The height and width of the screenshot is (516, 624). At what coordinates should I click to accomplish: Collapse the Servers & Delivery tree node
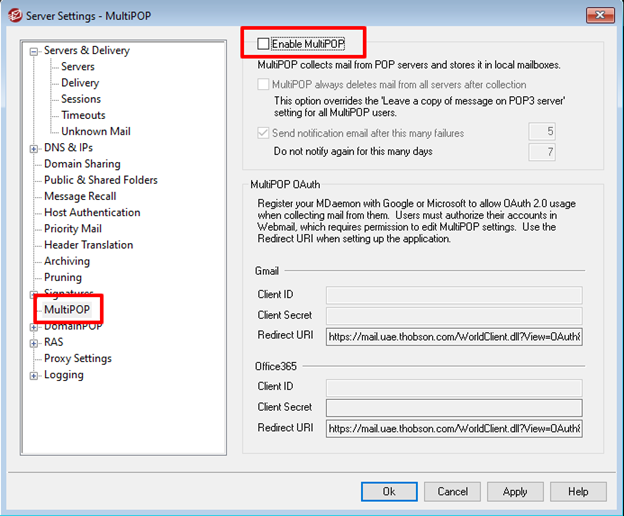click(x=34, y=51)
